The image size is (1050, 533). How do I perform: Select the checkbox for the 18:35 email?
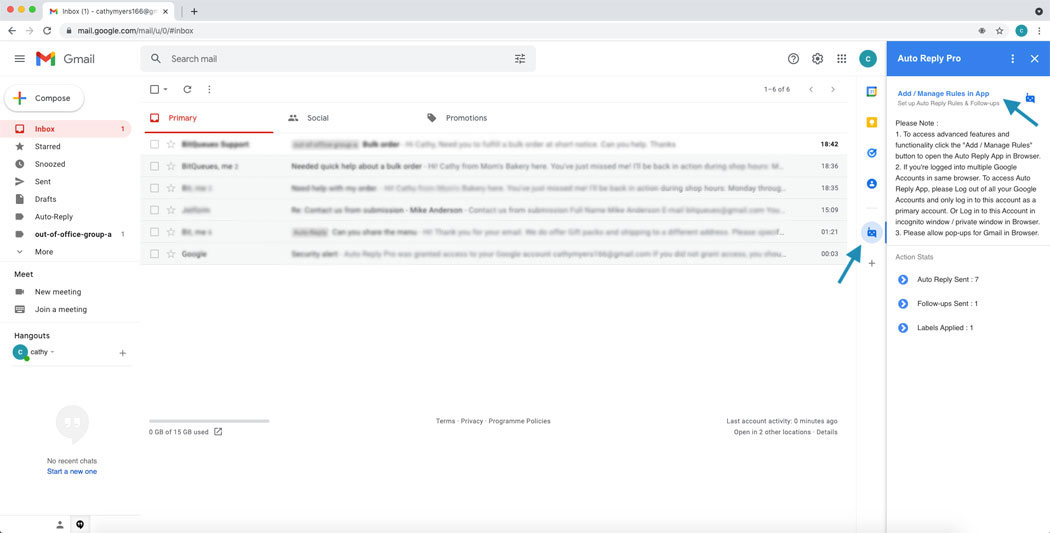click(155, 188)
